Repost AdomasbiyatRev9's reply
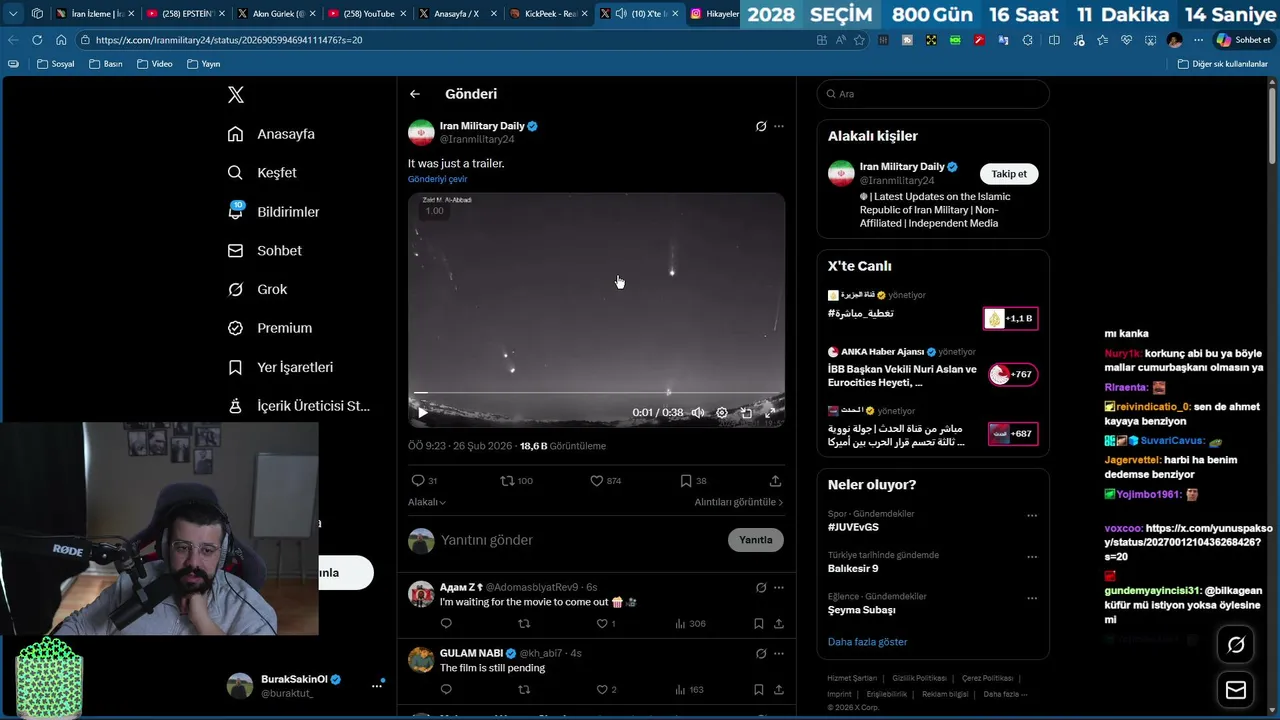1280x720 pixels. (x=524, y=624)
